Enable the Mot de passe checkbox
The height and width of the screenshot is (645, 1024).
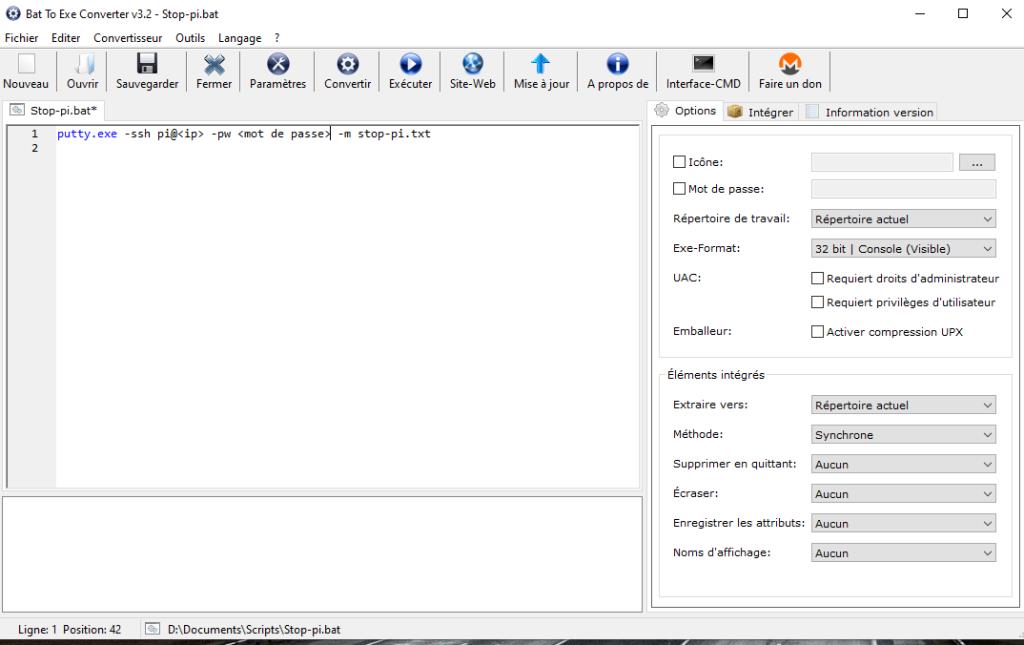pyautogui.click(x=679, y=189)
